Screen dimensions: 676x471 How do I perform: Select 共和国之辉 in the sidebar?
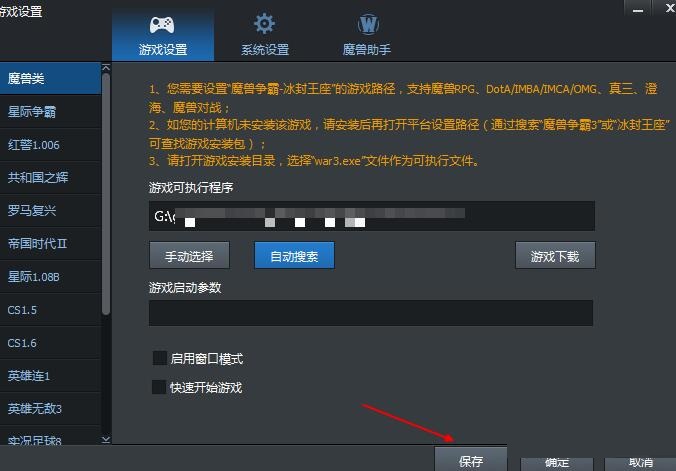[50, 178]
